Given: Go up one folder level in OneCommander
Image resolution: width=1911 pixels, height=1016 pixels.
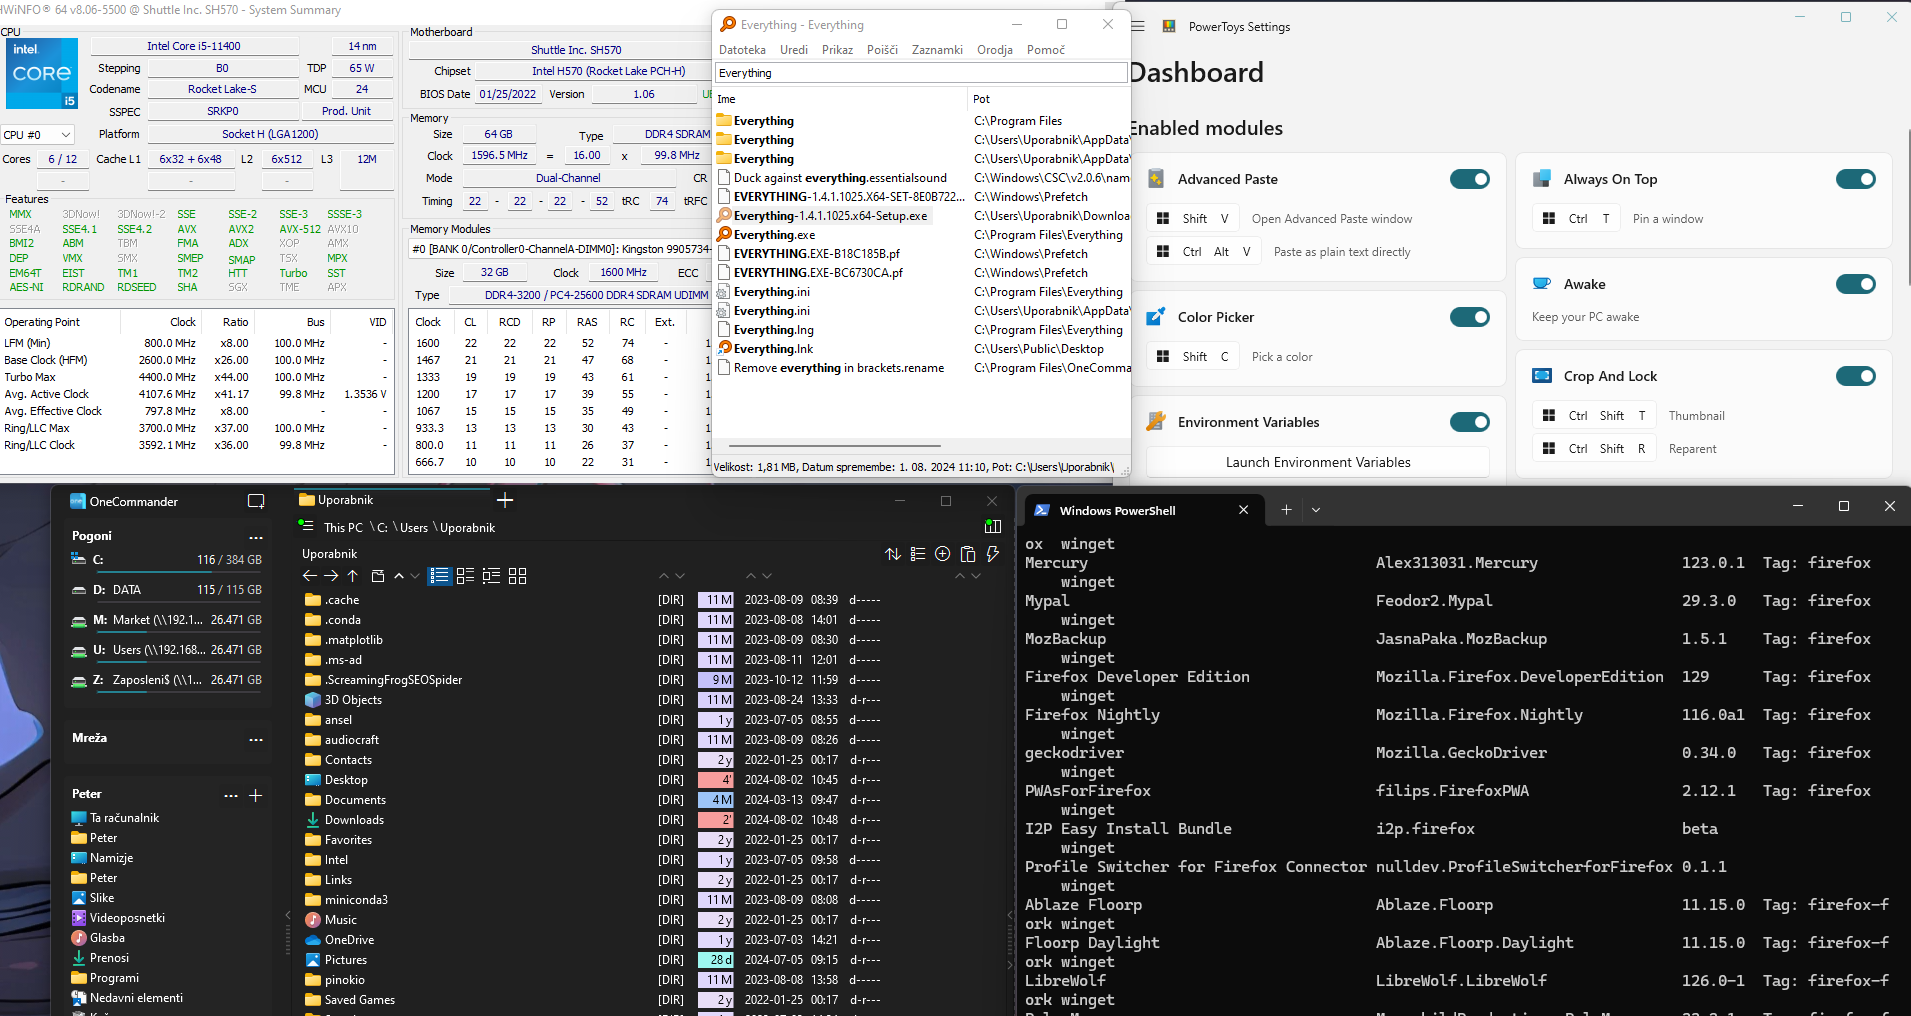Looking at the screenshot, I should [353, 576].
